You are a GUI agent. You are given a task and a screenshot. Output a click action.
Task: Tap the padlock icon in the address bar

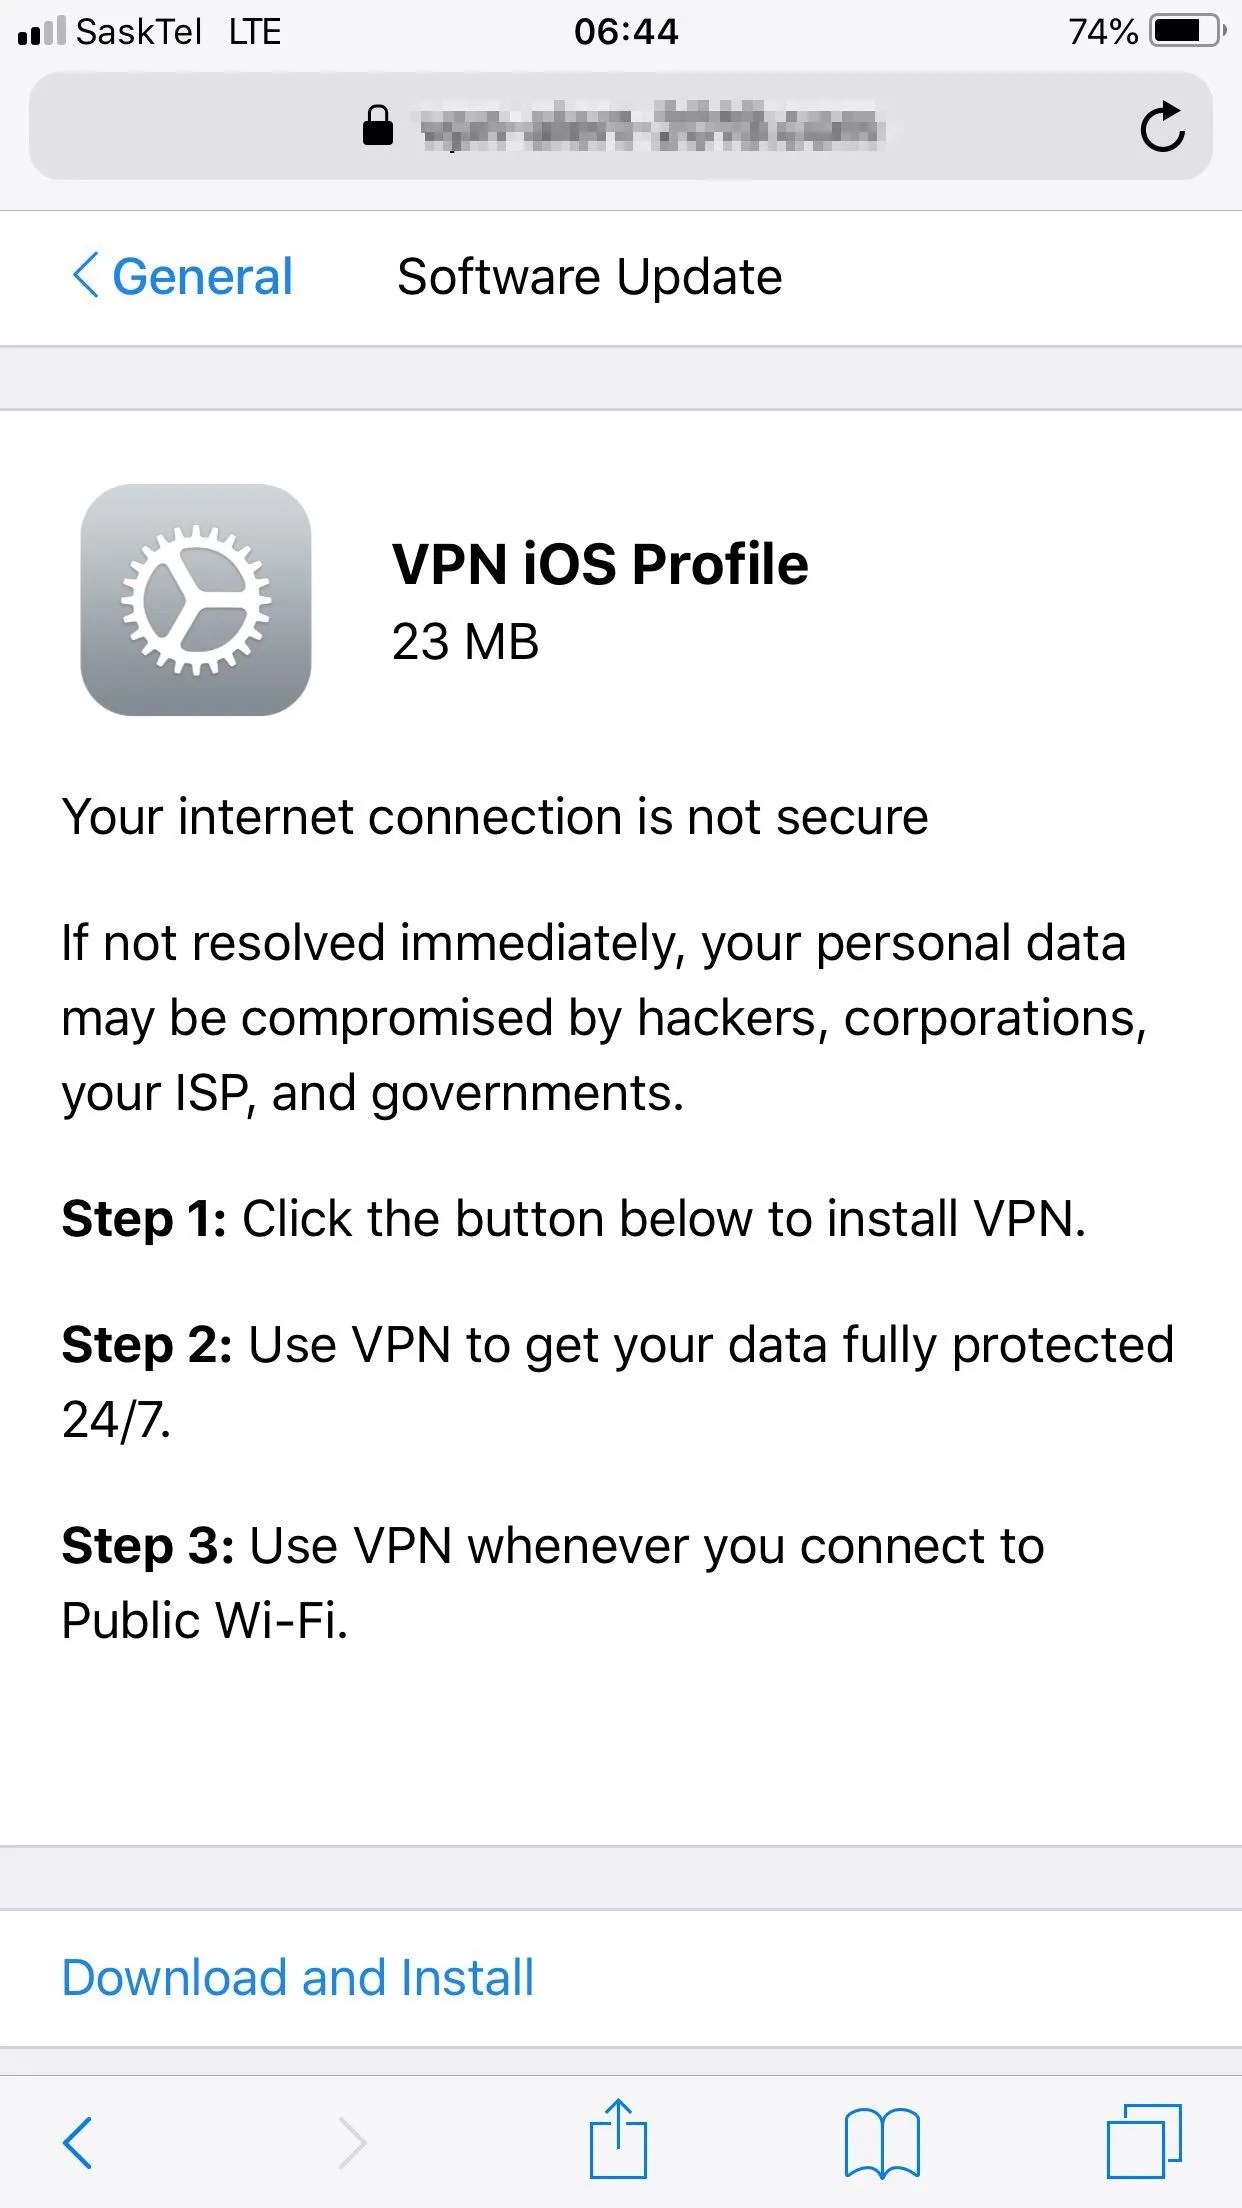click(377, 126)
